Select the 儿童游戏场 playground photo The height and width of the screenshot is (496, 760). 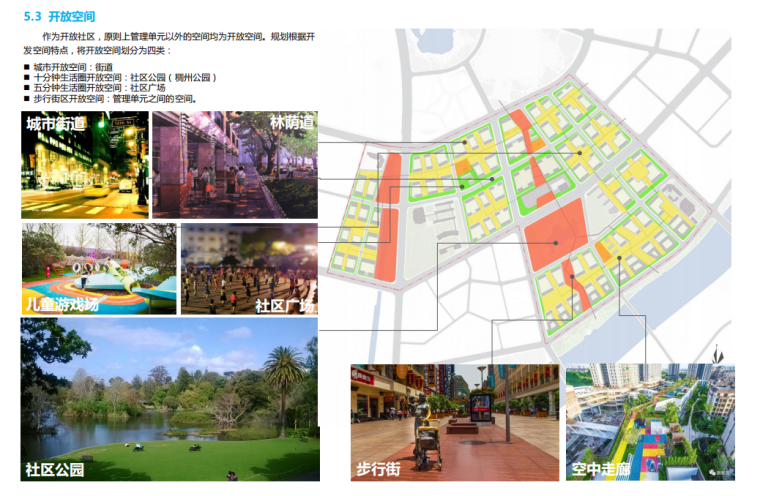(98, 268)
